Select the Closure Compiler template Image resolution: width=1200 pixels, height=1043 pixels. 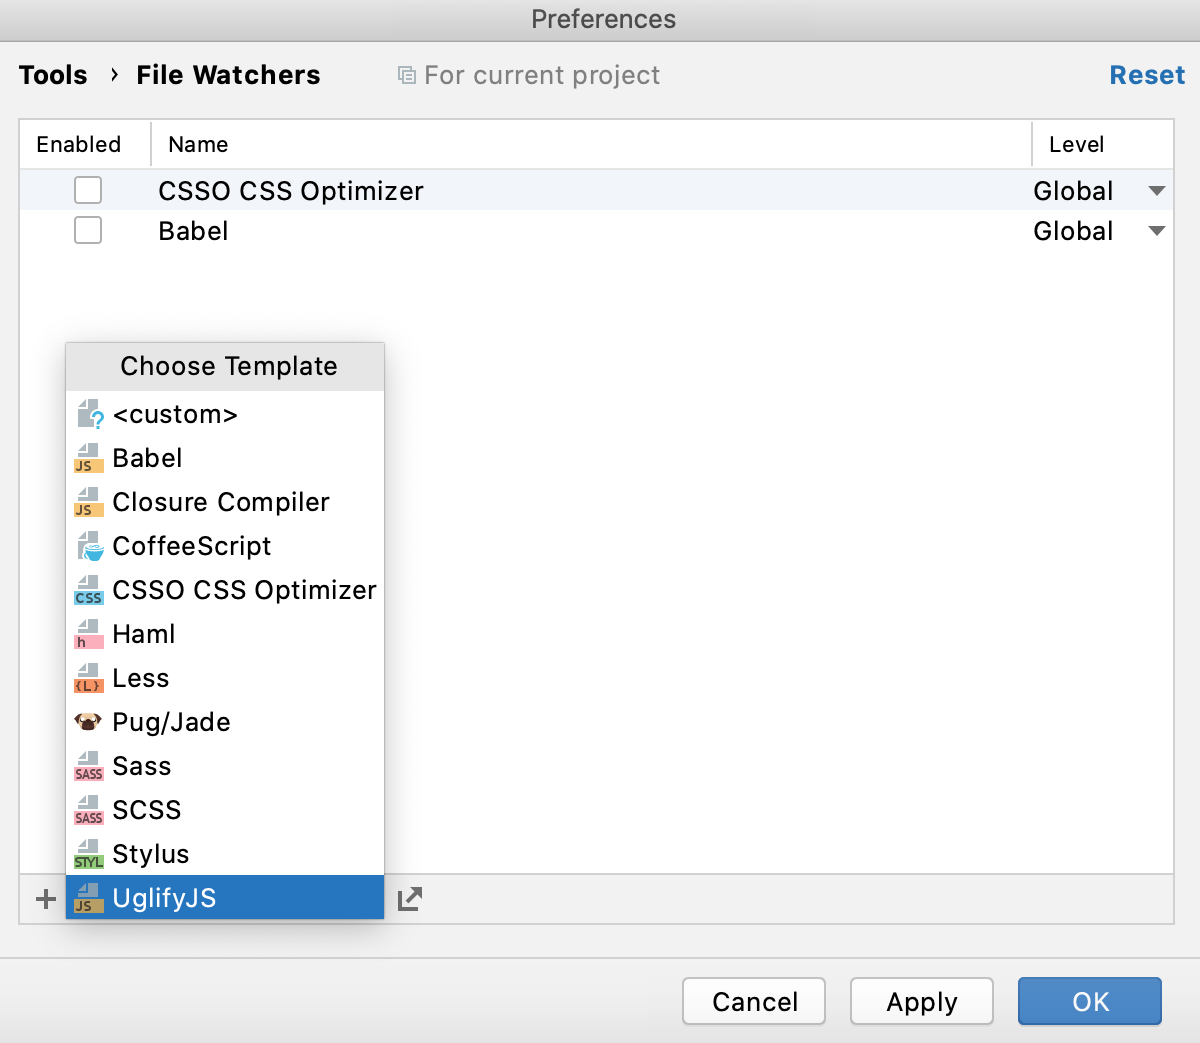pos(220,502)
